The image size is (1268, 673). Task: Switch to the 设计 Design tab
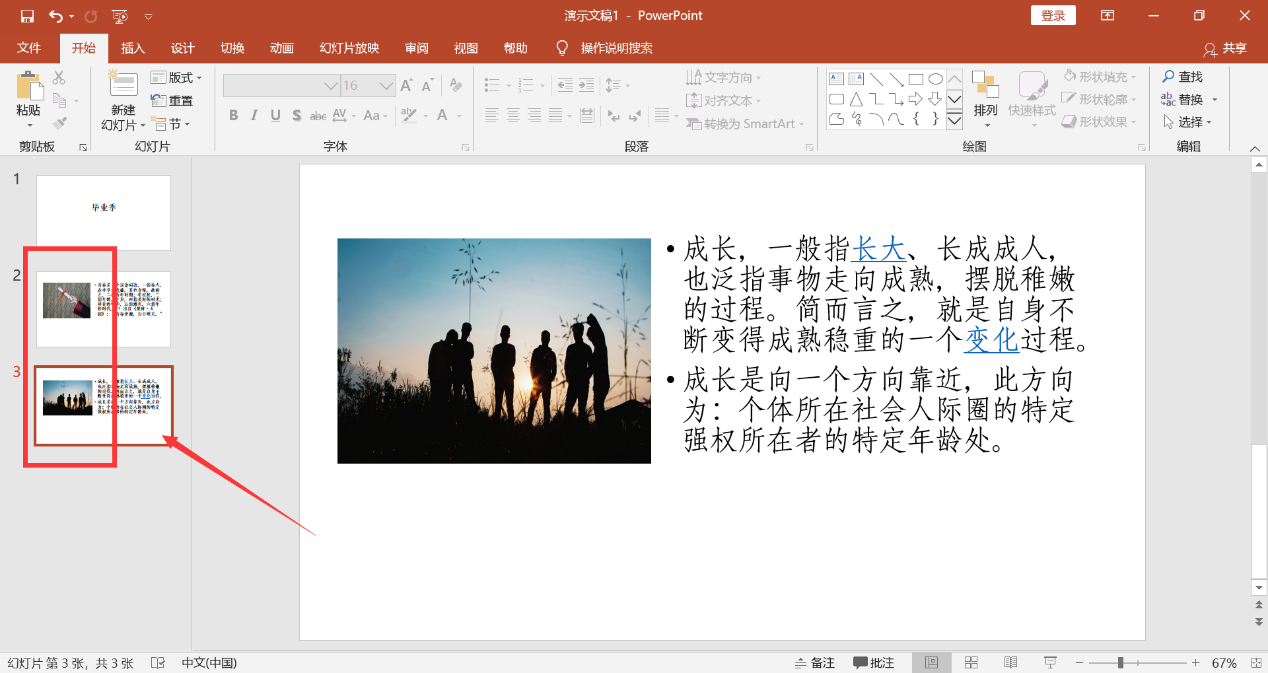pyautogui.click(x=183, y=48)
